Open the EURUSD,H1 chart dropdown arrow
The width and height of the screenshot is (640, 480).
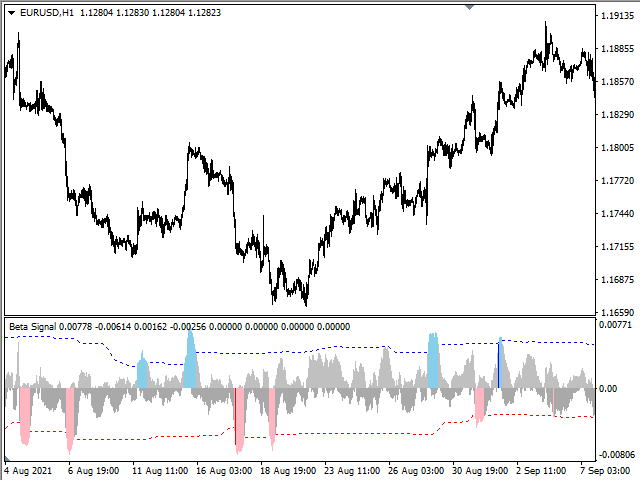(x=11, y=13)
